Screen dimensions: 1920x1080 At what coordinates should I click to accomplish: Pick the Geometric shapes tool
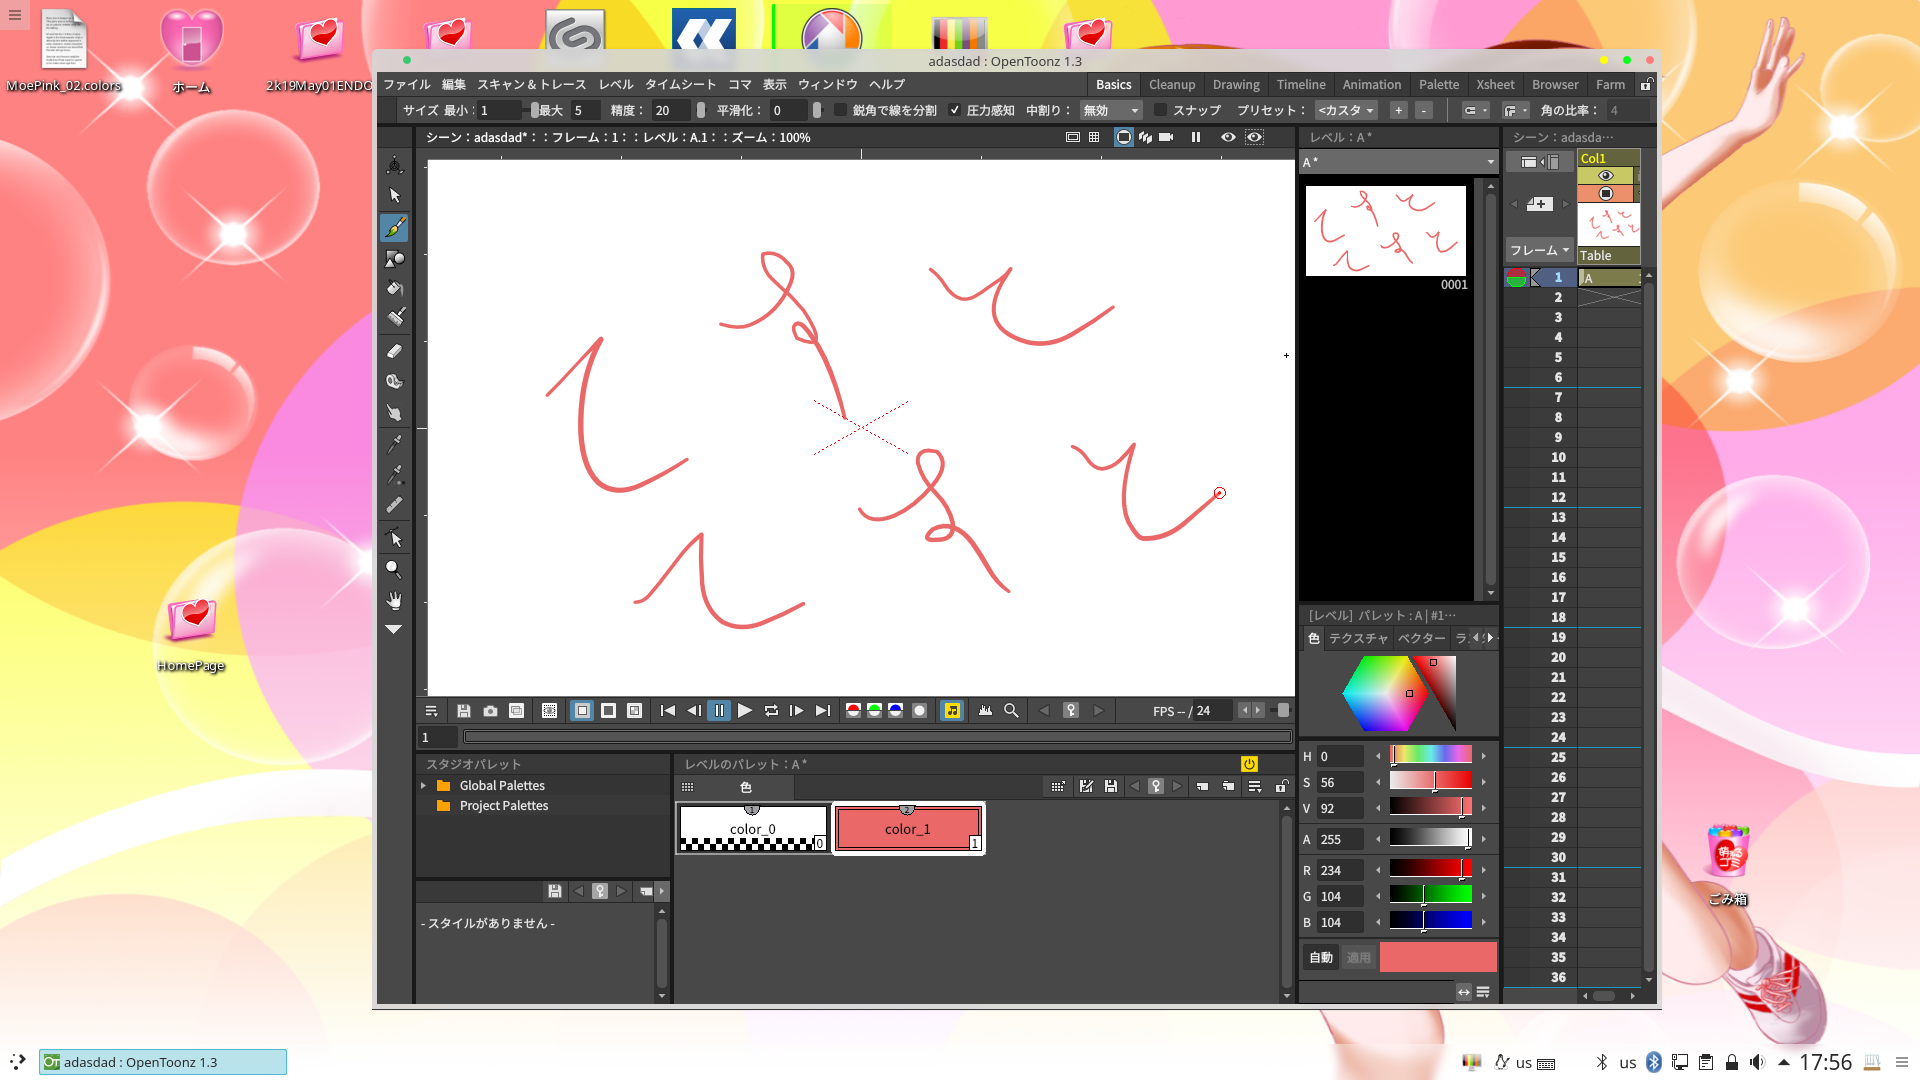click(x=395, y=259)
